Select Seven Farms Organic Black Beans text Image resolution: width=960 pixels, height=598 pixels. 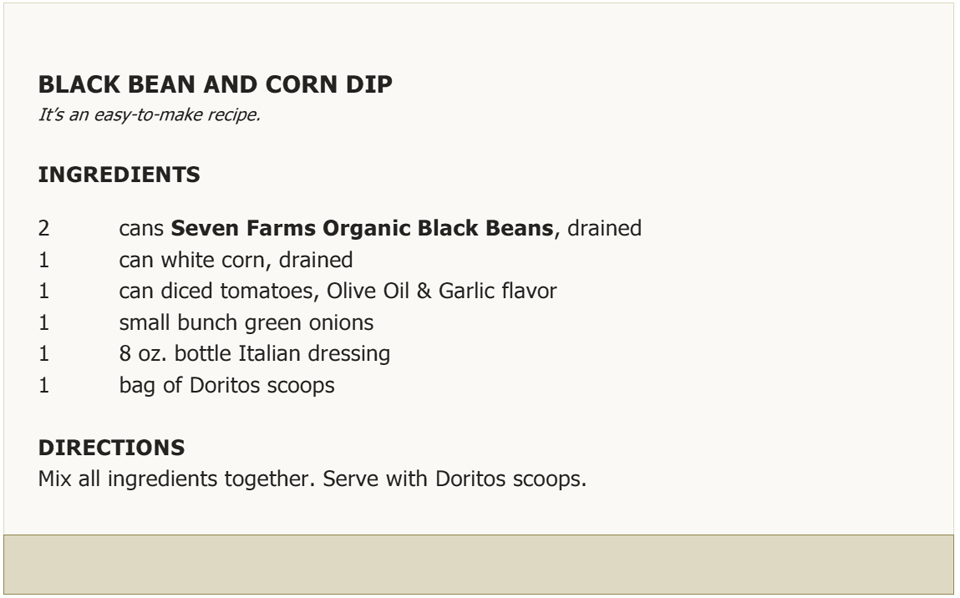(x=362, y=228)
